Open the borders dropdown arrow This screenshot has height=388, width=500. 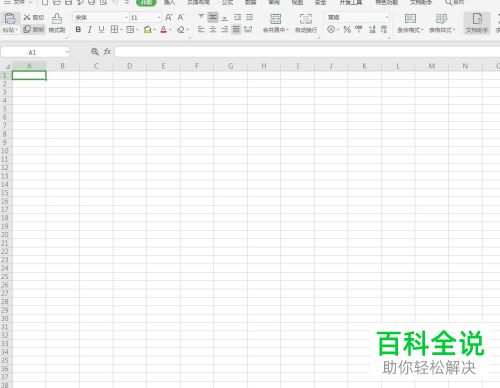tap(121, 30)
